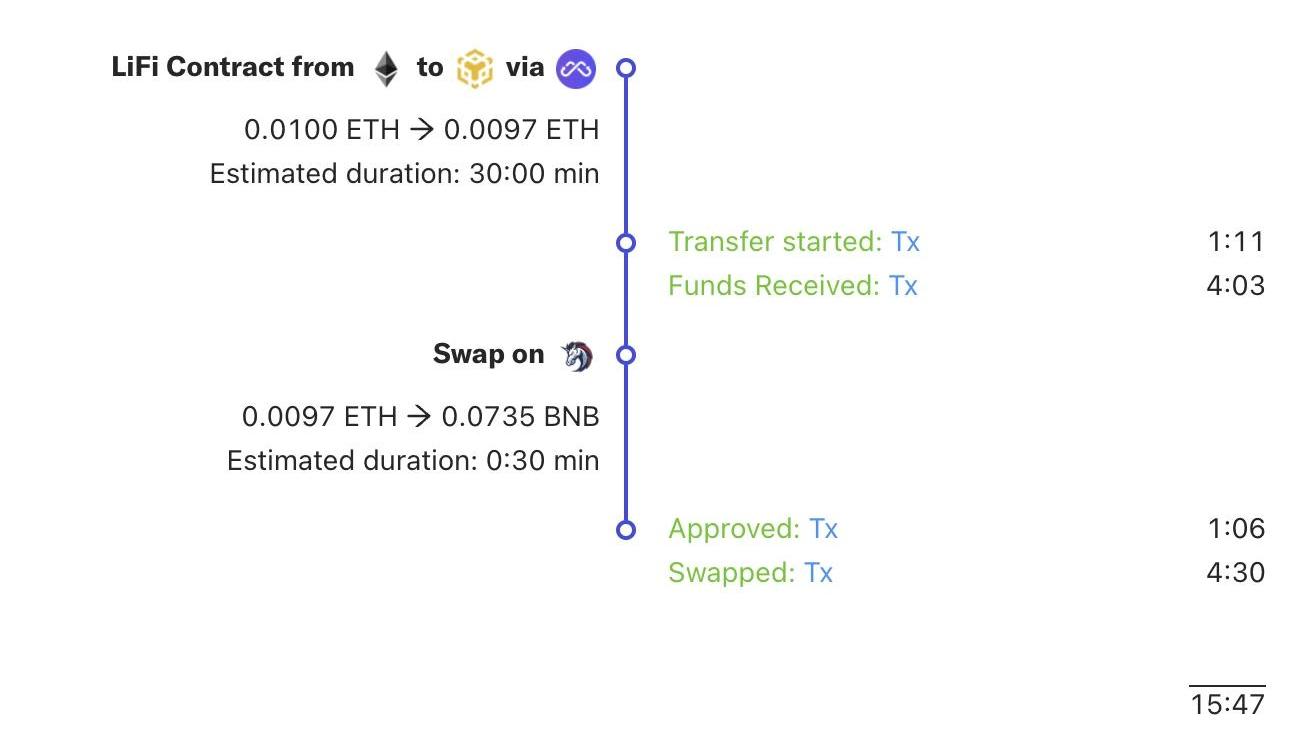Viewport: 1308px width, 756px height.
Task: Click the Swapped timestamp 4:30
Action: pos(1236,573)
